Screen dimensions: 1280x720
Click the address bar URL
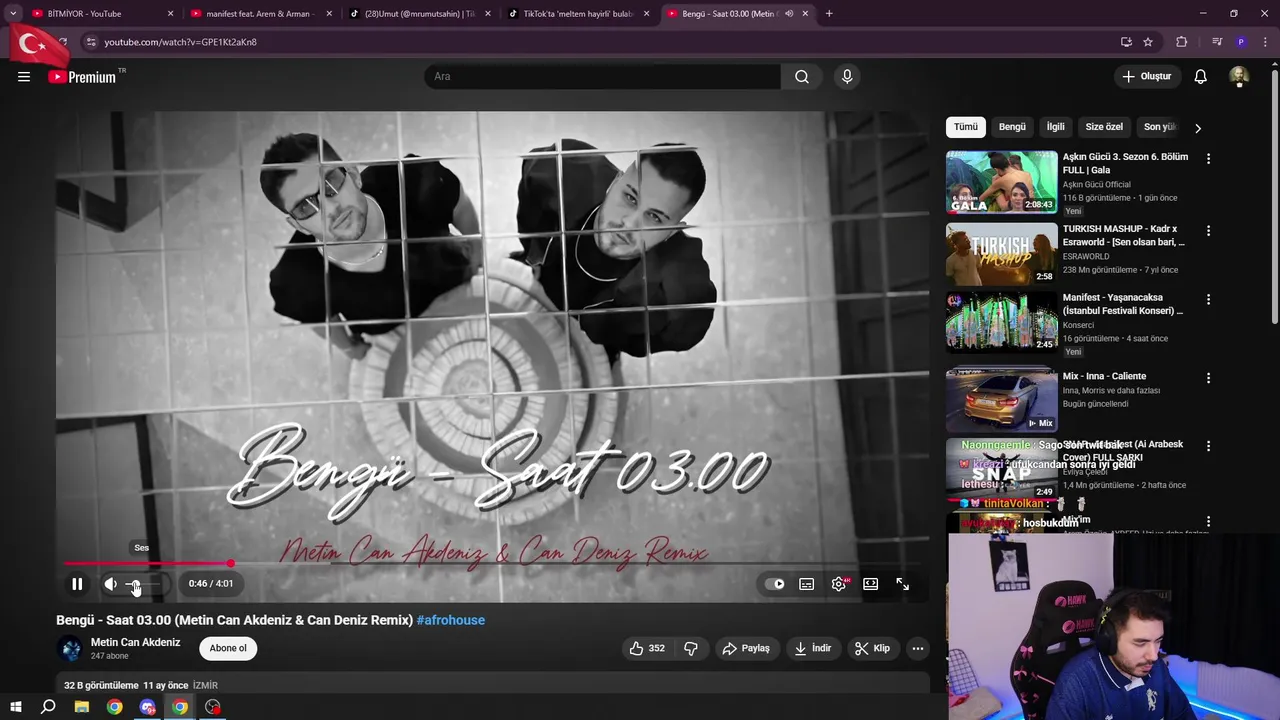point(180,42)
